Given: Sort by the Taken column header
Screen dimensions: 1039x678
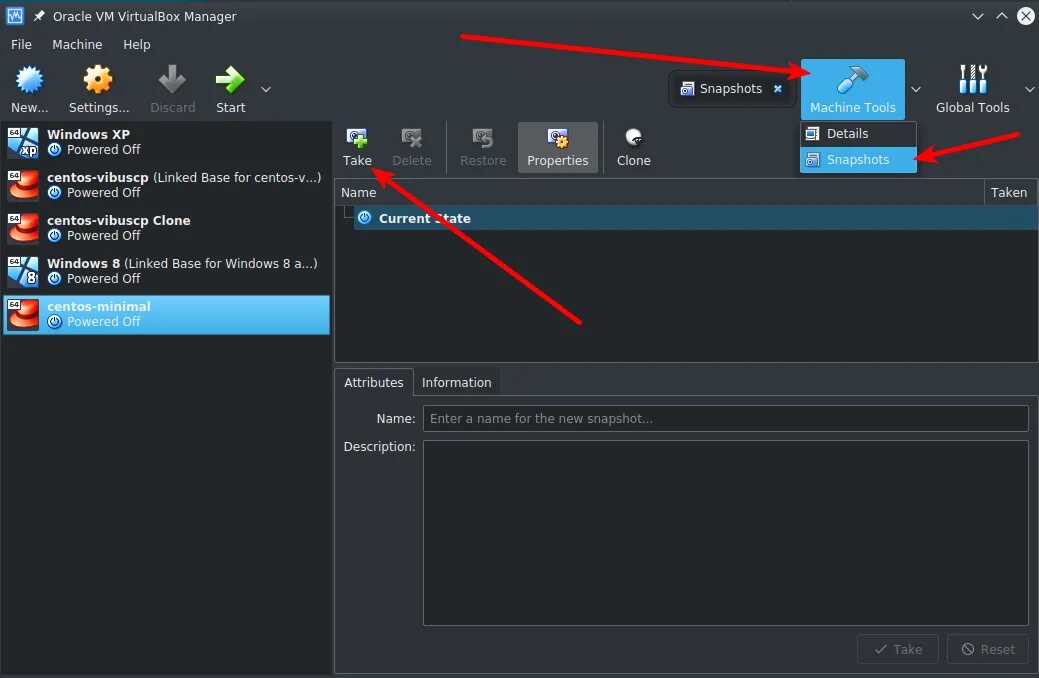Looking at the screenshot, I should click(x=1011, y=193).
